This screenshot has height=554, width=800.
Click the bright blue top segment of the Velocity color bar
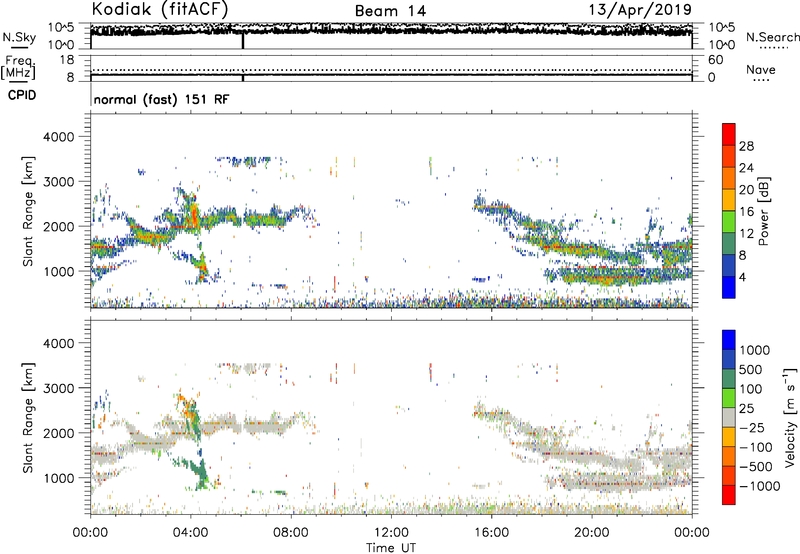[729, 340]
